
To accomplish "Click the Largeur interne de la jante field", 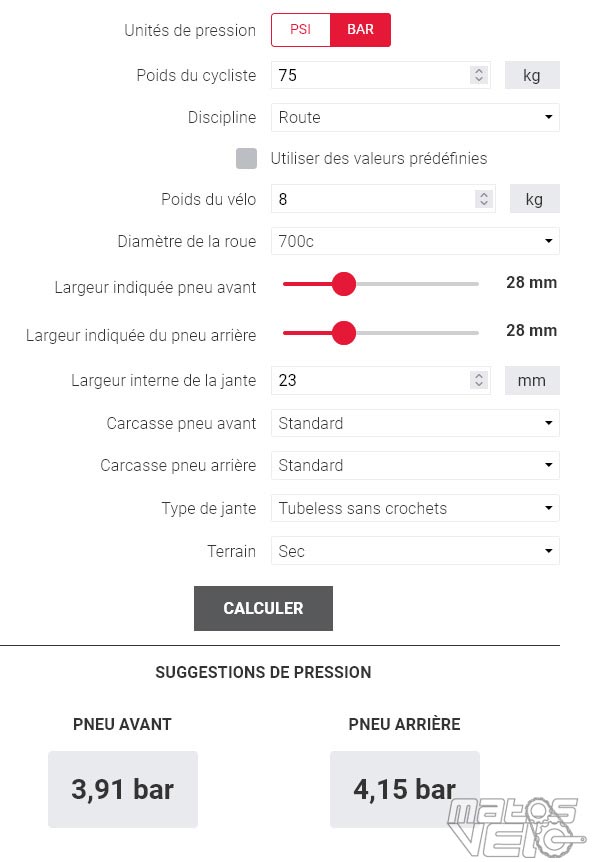I will pyautogui.click(x=381, y=380).
